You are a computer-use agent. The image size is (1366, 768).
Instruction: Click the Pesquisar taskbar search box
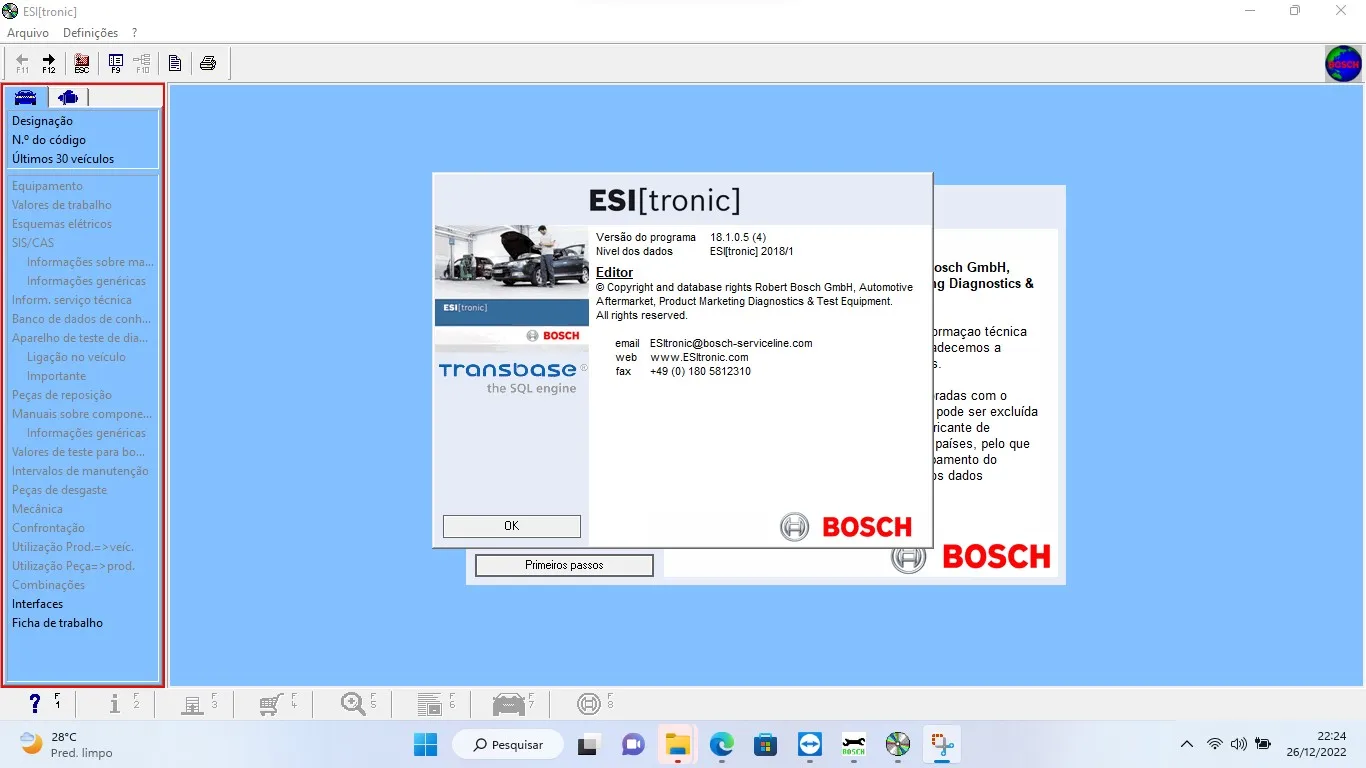click(x=508, y=744)
